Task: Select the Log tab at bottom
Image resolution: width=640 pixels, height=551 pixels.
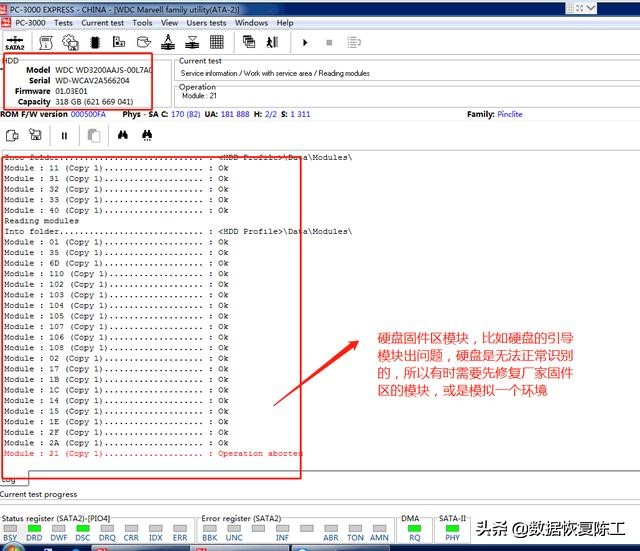Action: (x=14, y=478)
